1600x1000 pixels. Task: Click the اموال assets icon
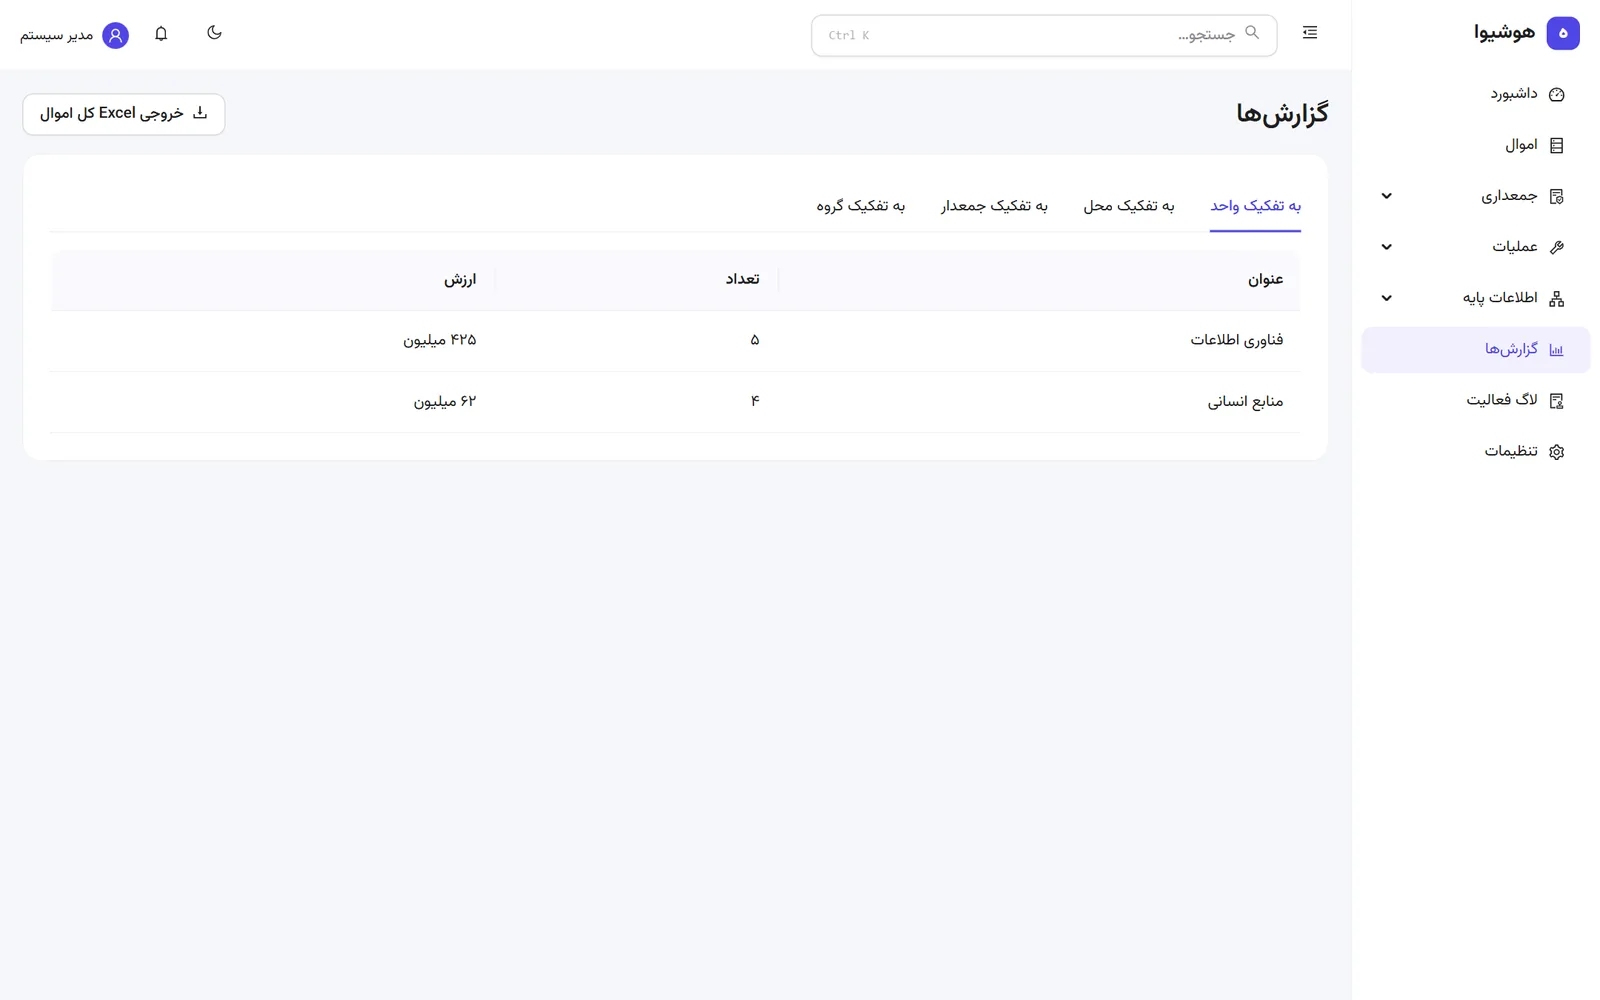[x=1556, y=145]
